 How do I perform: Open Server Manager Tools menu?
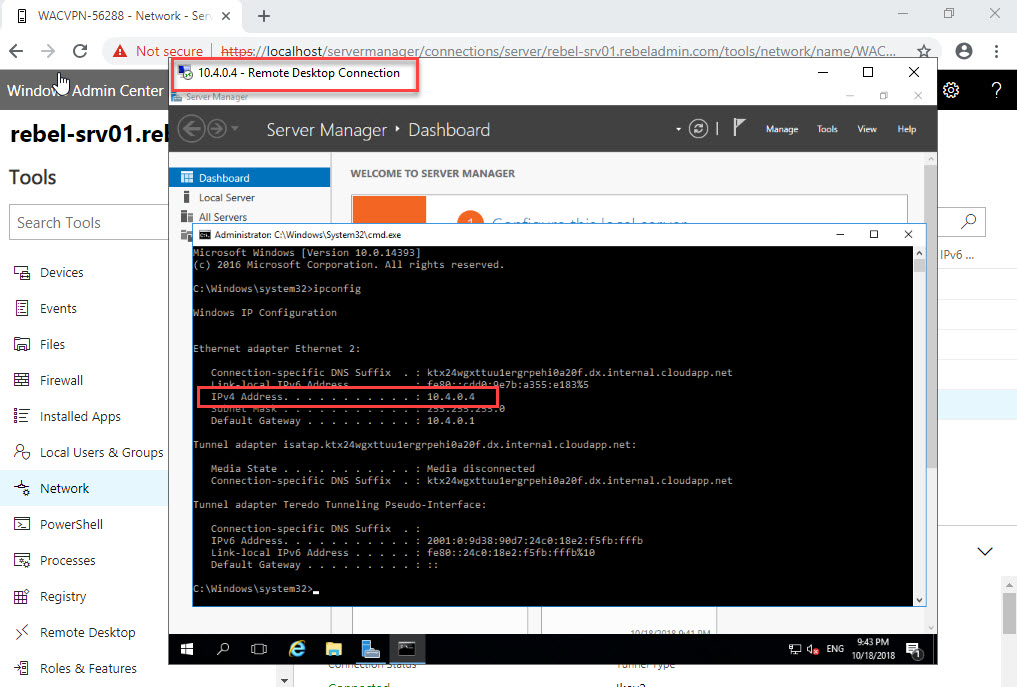coord(827,129)
